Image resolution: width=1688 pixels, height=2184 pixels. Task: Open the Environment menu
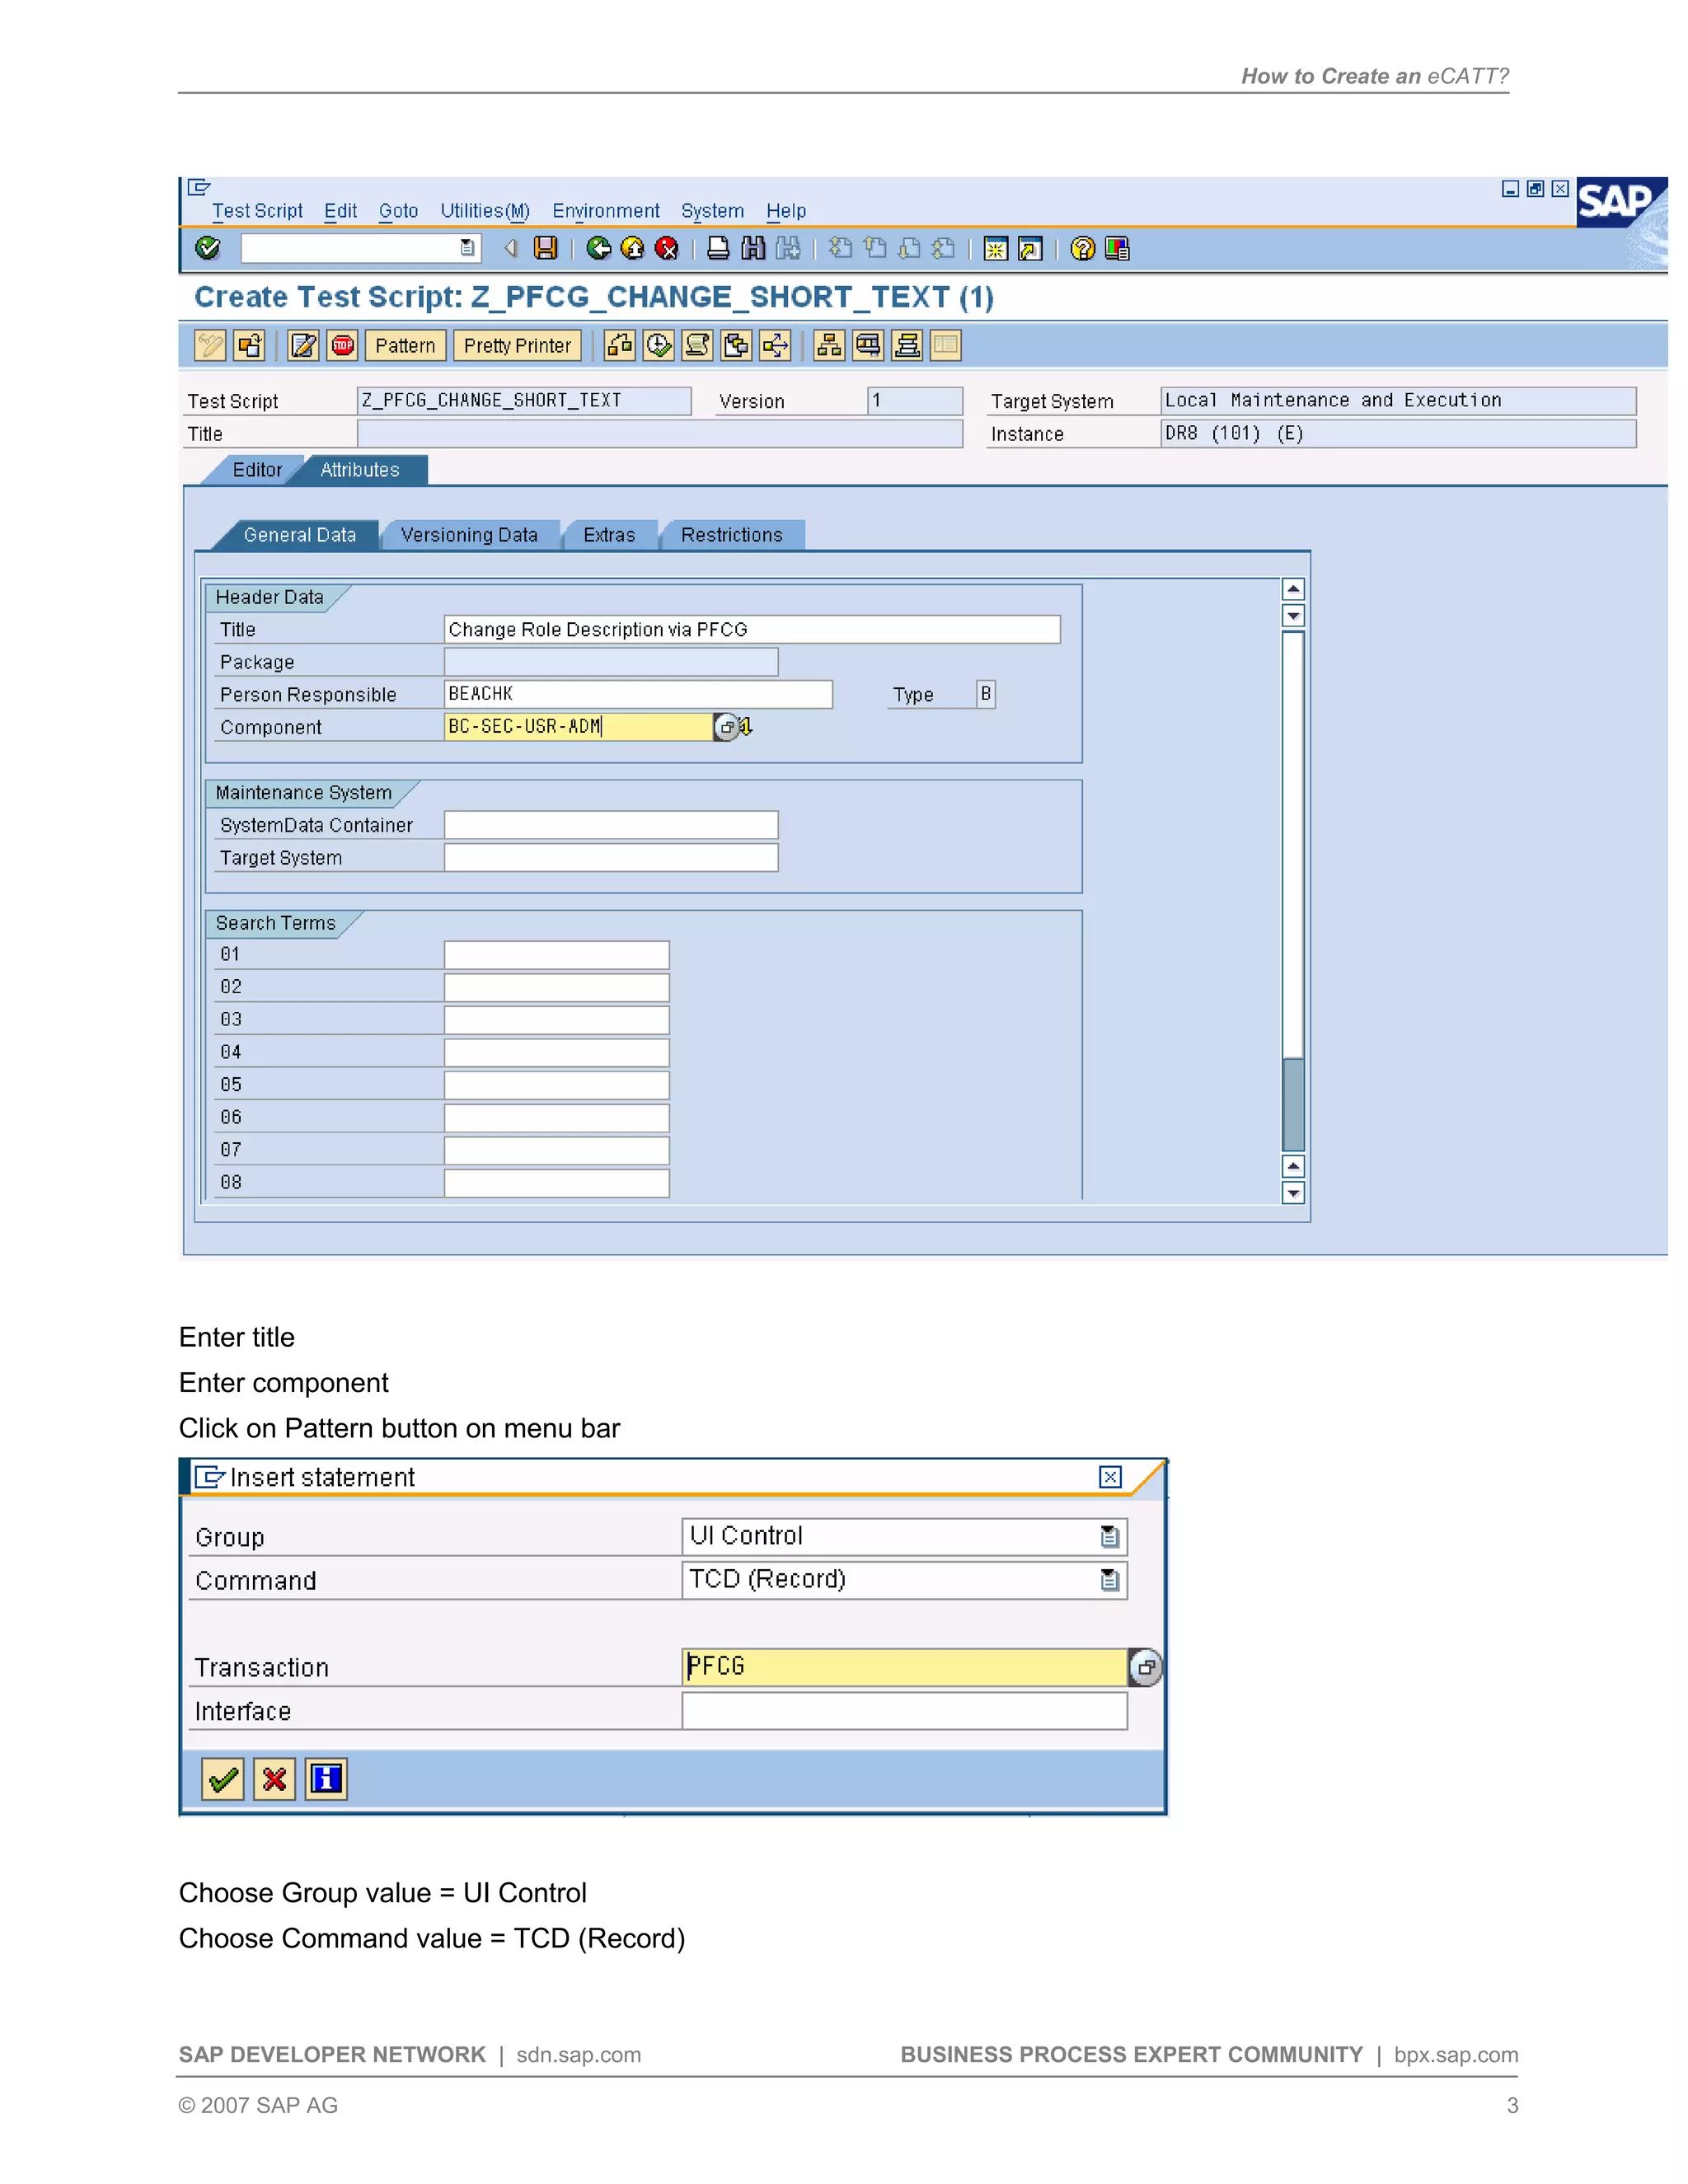point(606,211)
